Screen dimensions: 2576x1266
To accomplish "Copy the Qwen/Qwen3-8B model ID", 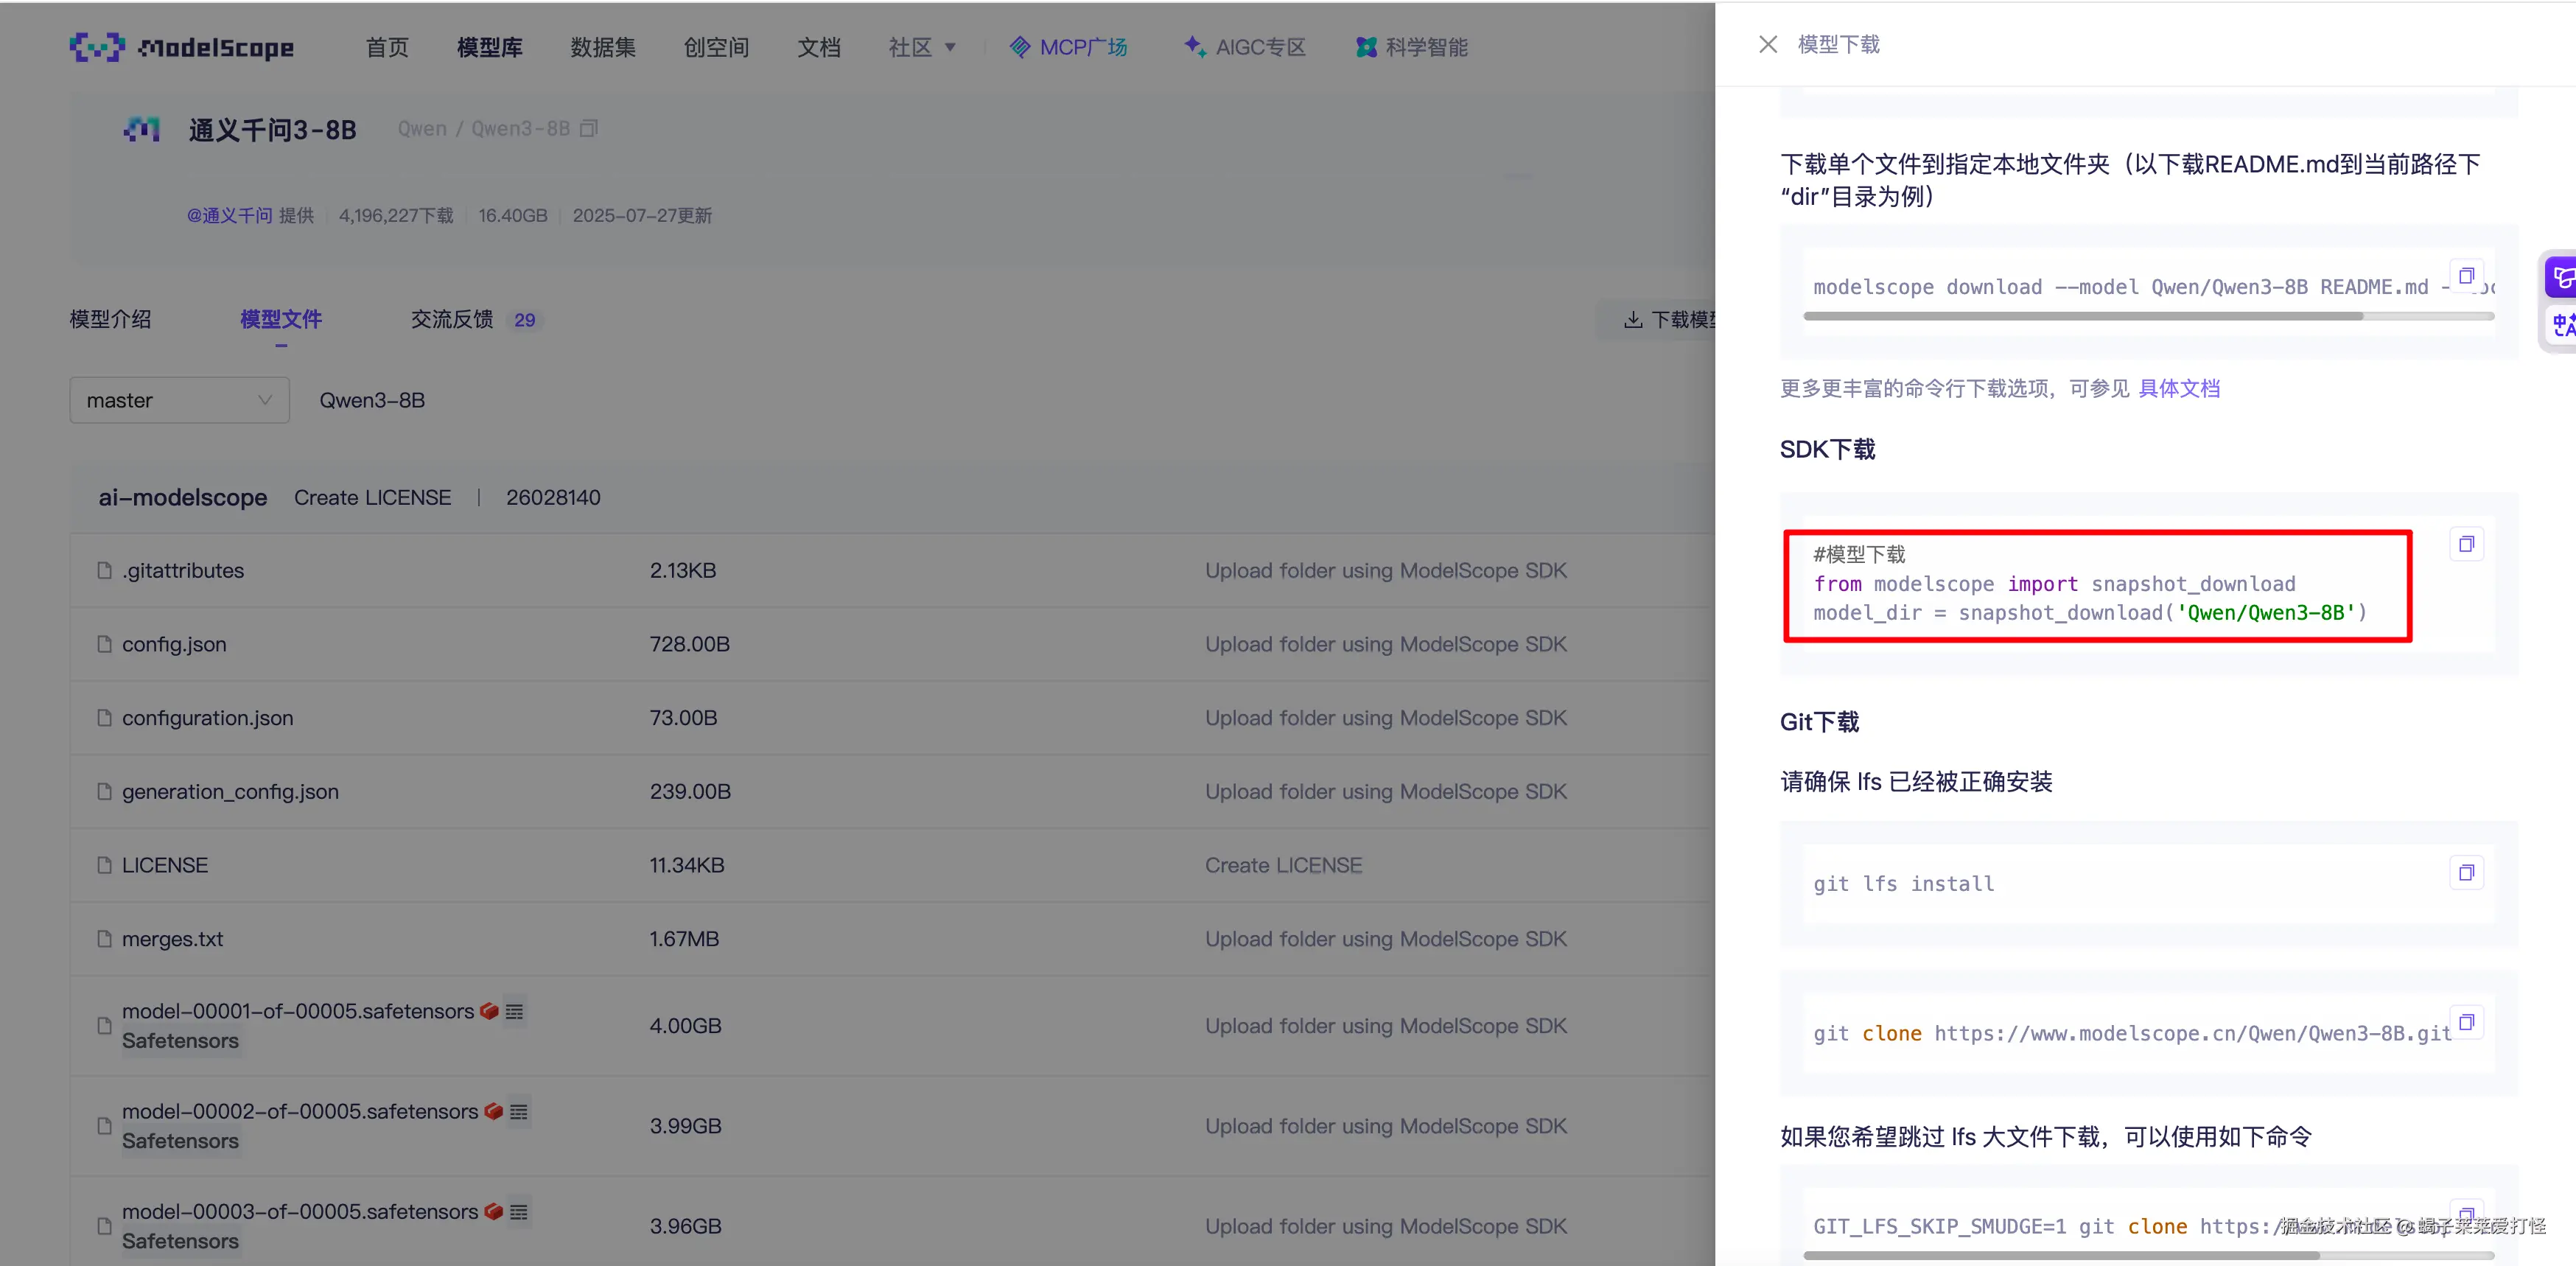I will point(589,129).
